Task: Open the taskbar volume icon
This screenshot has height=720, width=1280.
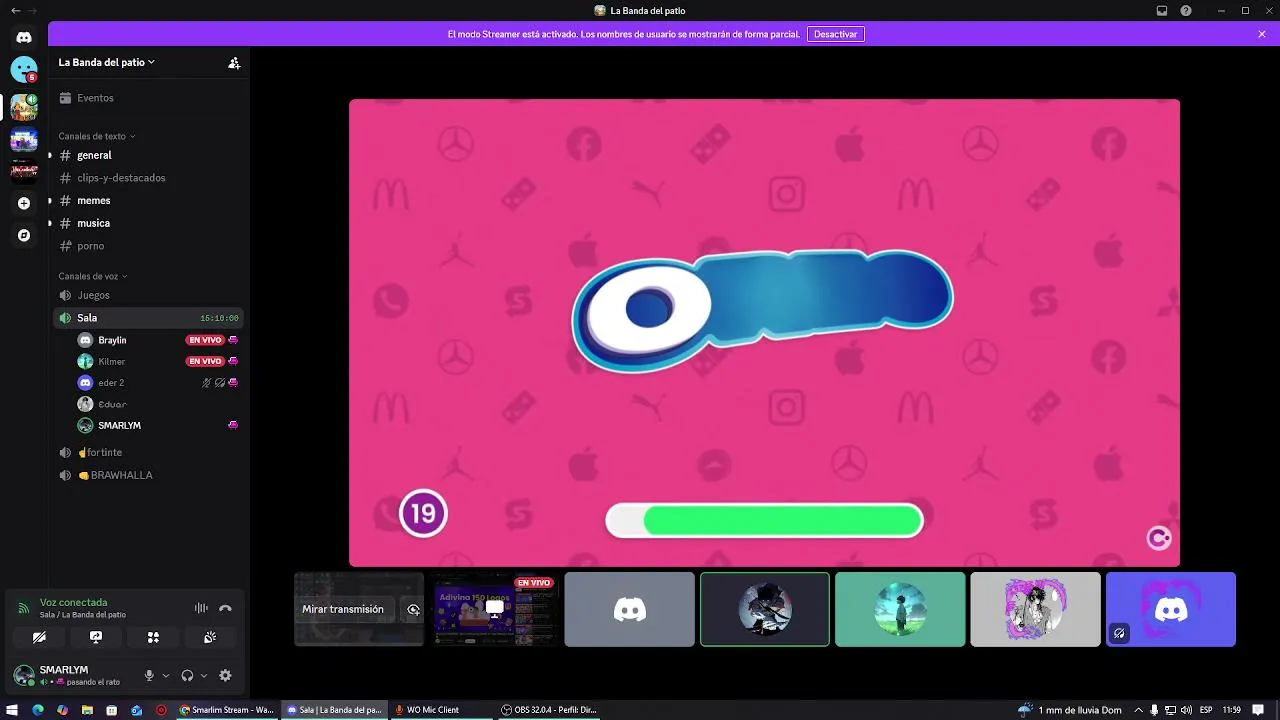Action: (1187, 710)
